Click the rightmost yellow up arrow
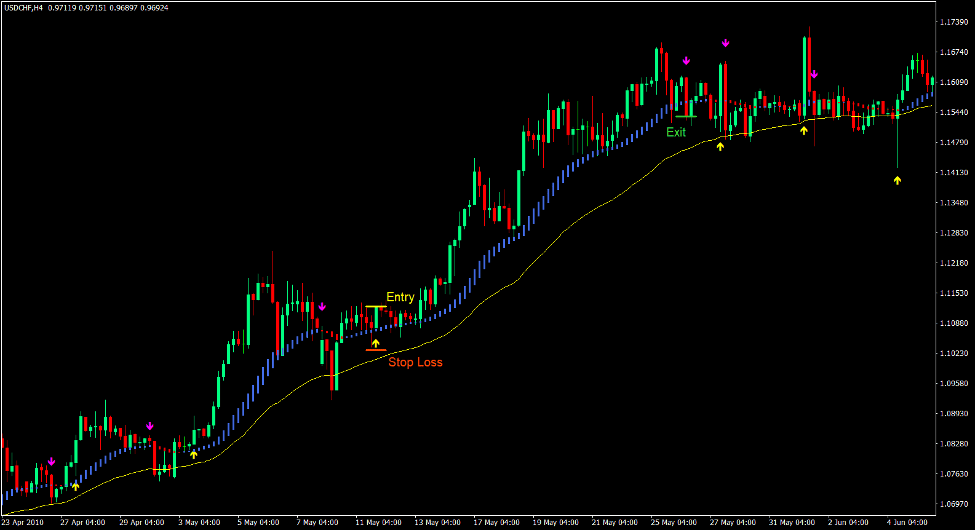The image size is (977, 531). [x=897, y=180]
